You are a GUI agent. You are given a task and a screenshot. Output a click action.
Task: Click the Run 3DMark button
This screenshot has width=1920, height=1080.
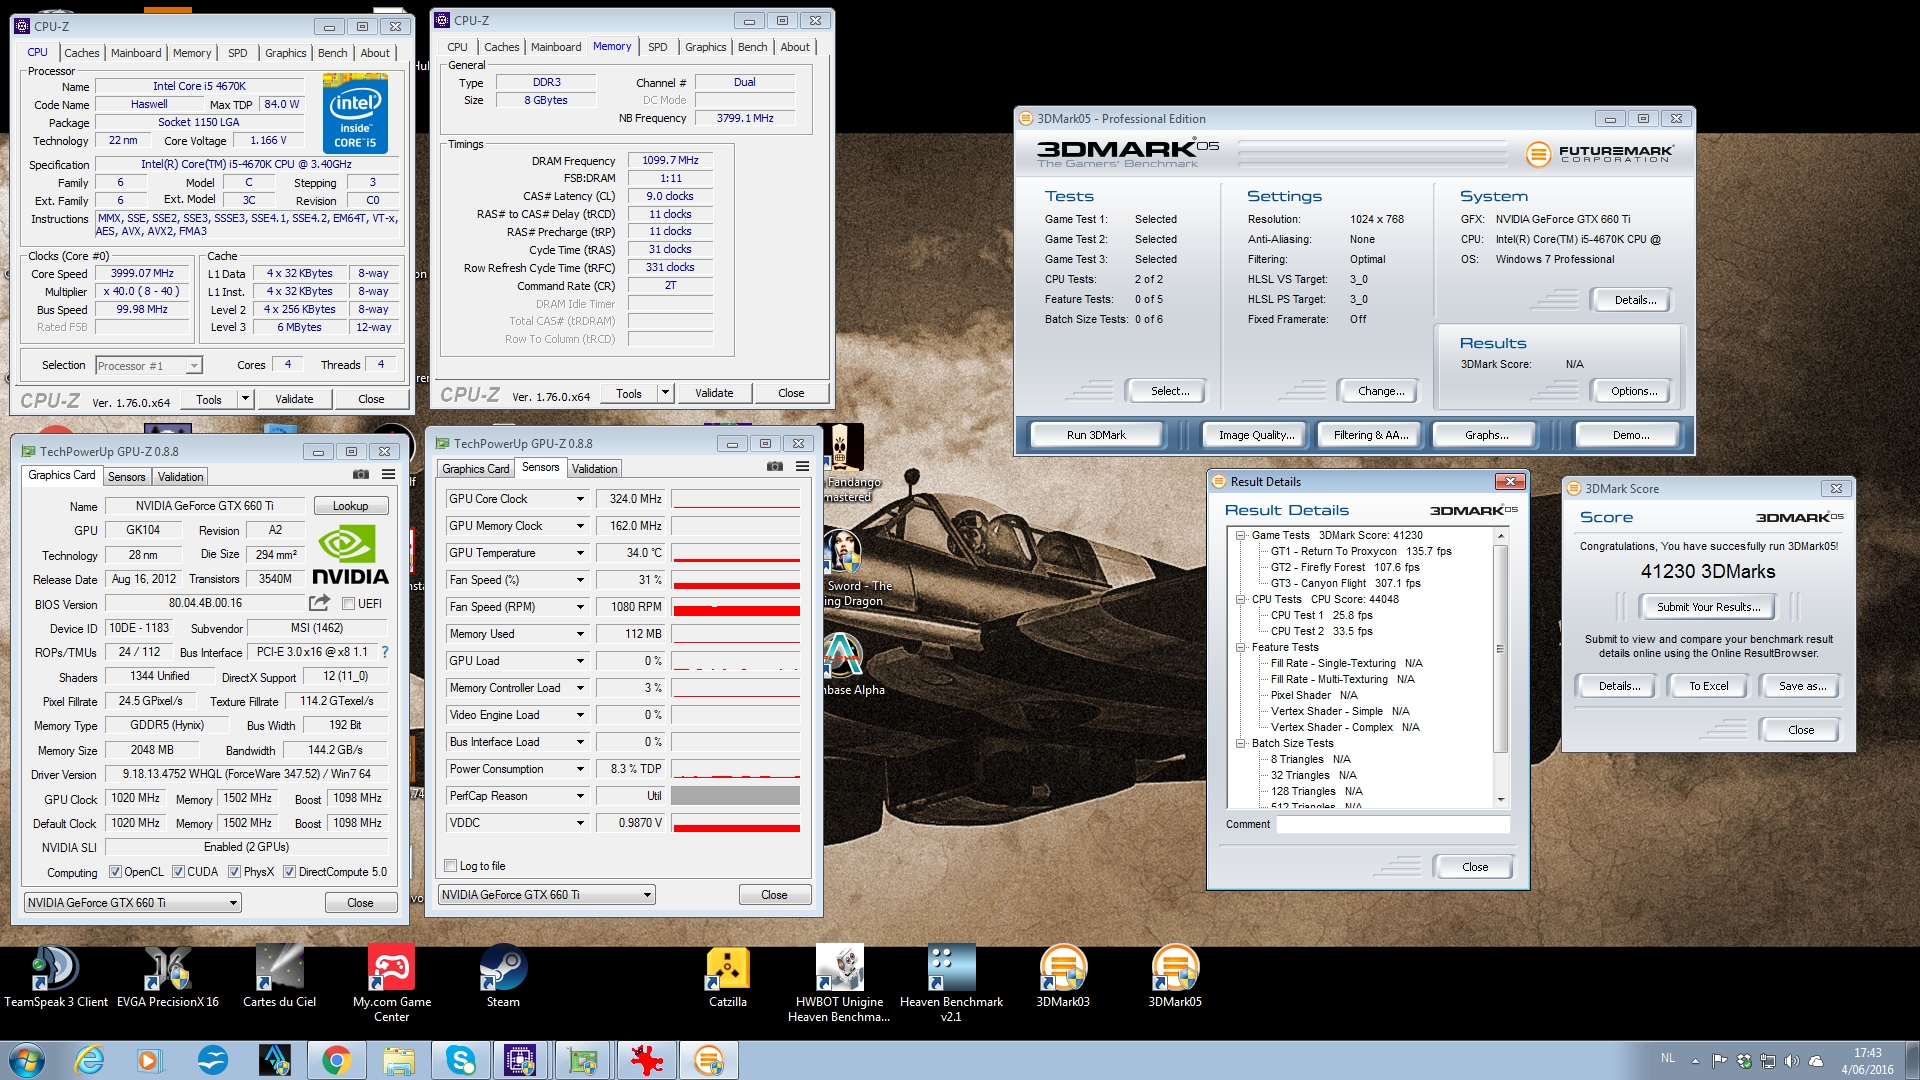pyautogui.click(x=1096, y=435)
